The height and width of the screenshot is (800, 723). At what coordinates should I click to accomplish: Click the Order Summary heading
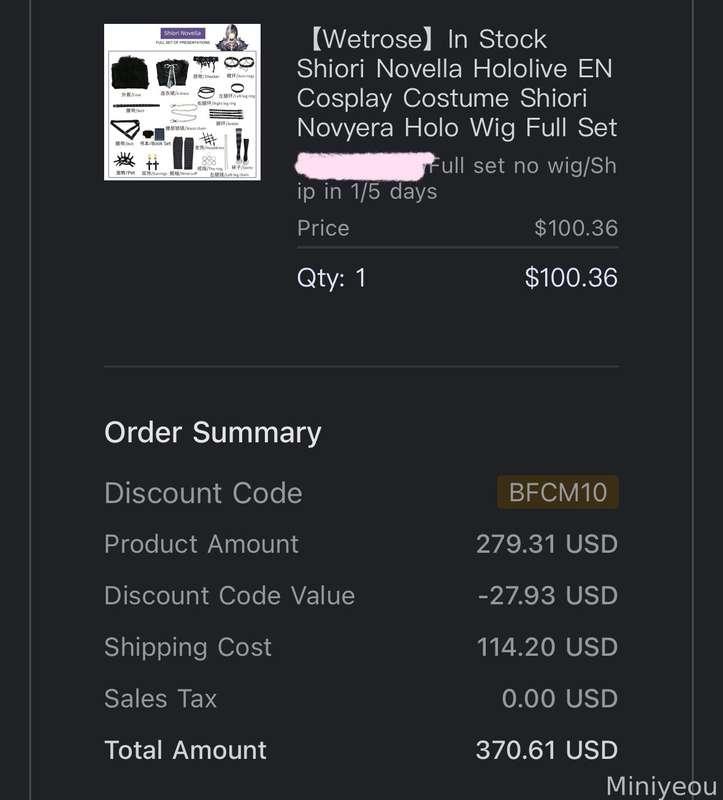click(213, 433)
